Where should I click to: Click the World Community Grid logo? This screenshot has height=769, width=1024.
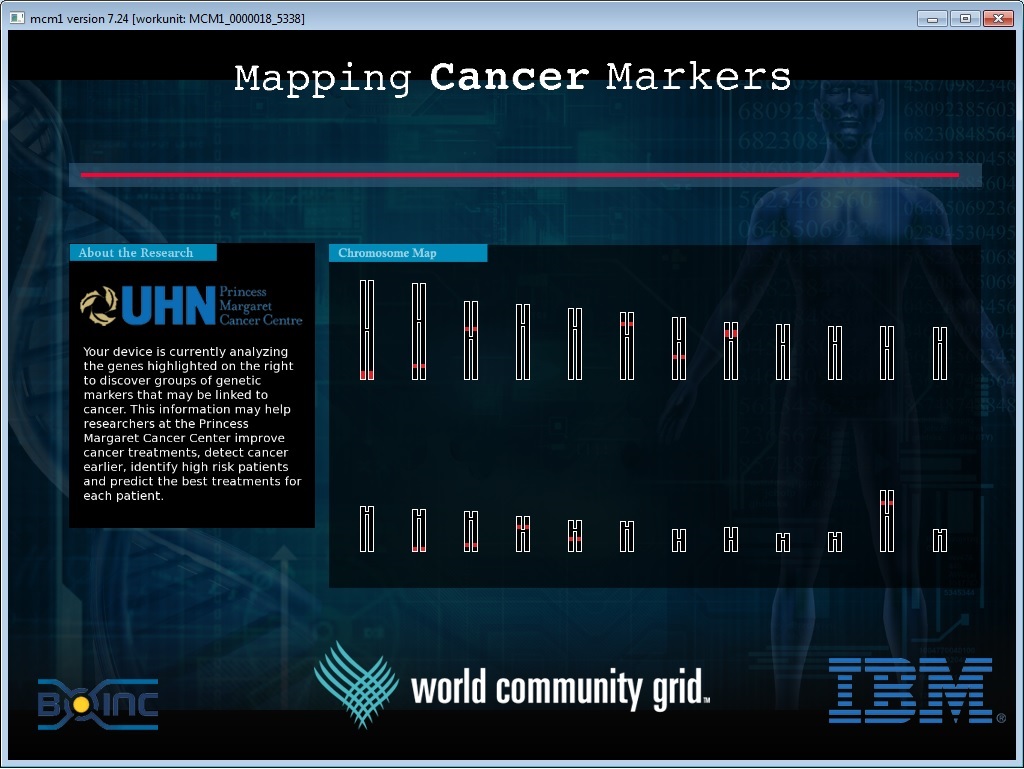[511, 685]
